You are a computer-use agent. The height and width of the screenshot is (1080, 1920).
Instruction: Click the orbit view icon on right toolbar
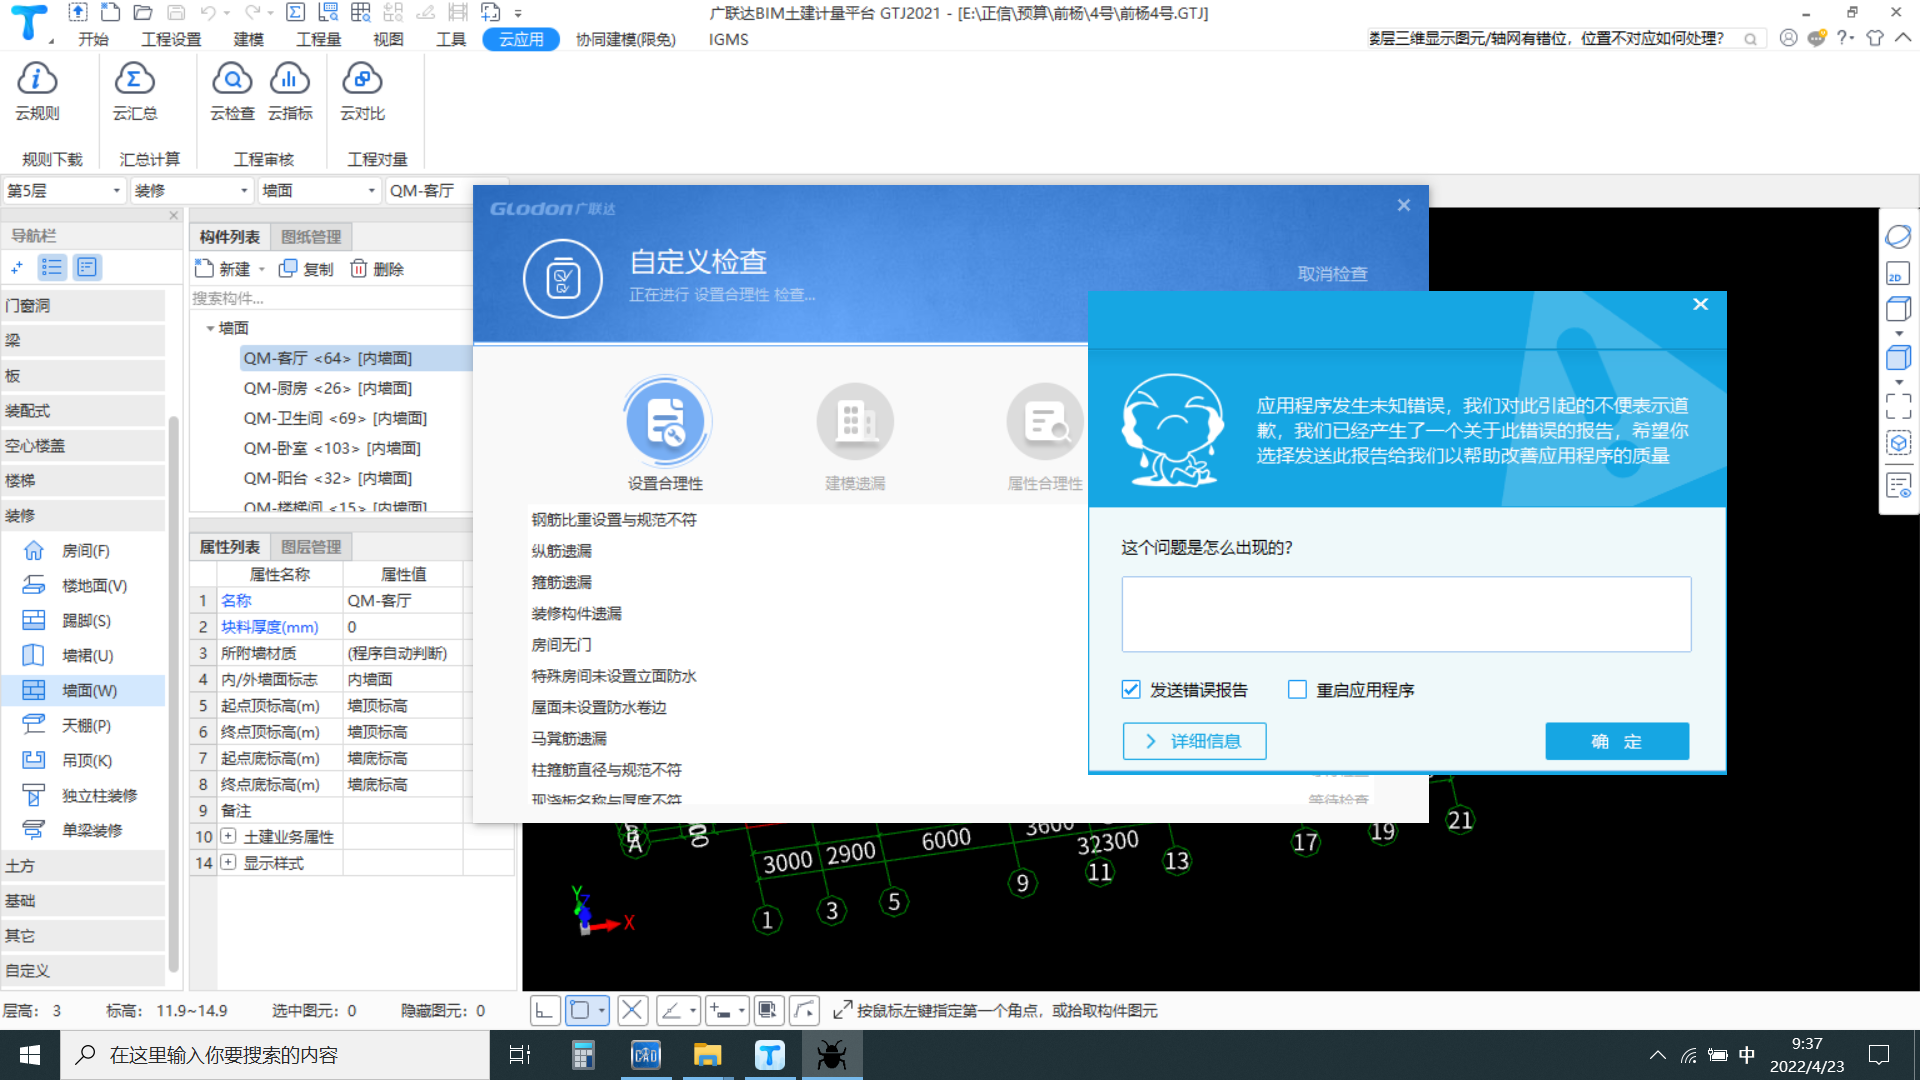point(1897,237)
